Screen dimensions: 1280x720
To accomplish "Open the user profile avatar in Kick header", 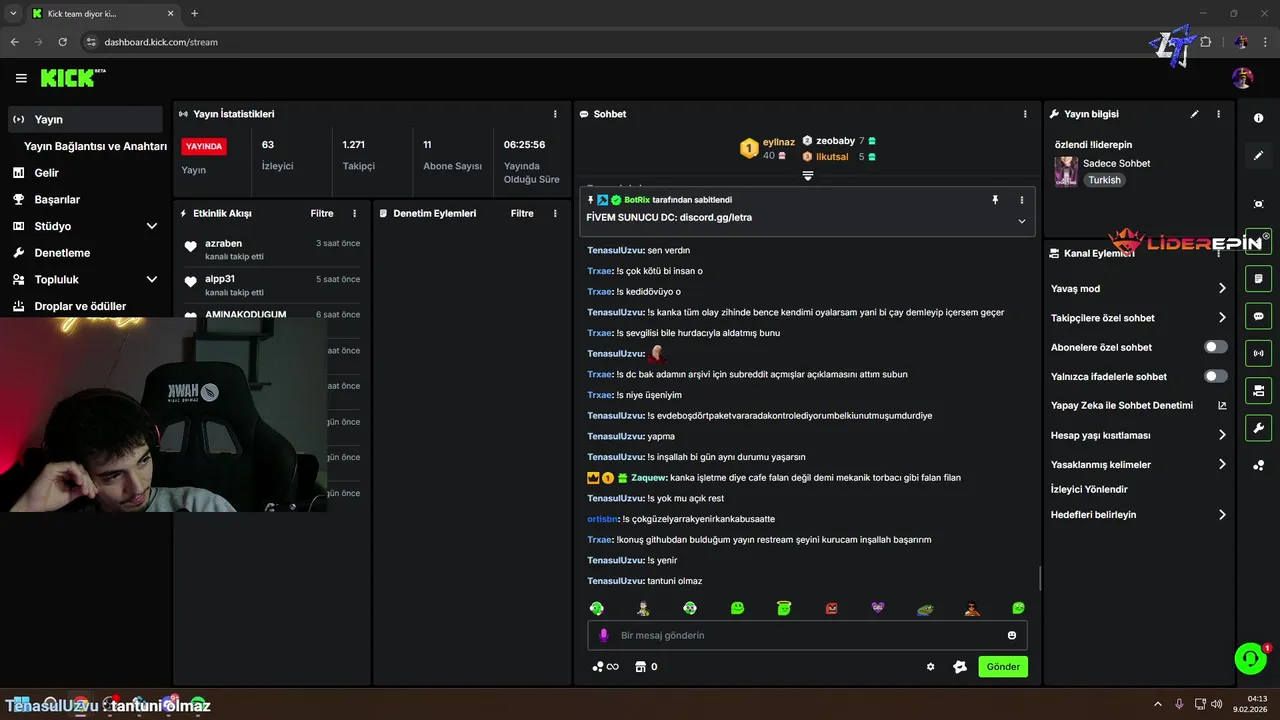I will 1242,78.
